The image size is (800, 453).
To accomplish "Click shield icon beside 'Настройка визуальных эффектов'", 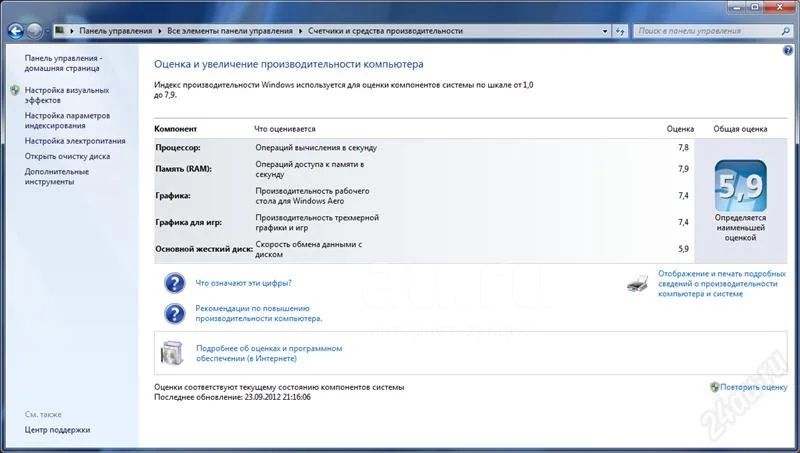I will pyautogui.click(x=15, y=90).
